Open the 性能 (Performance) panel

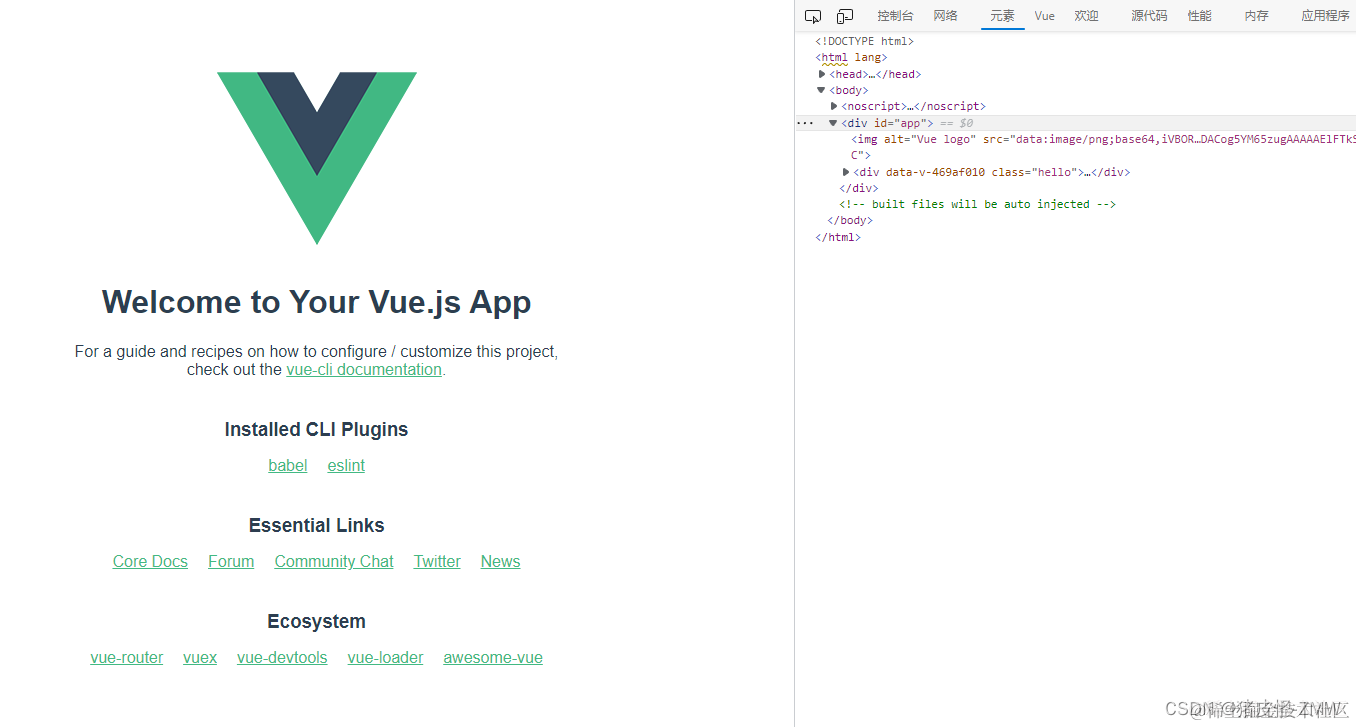[x=1199, y=16]
